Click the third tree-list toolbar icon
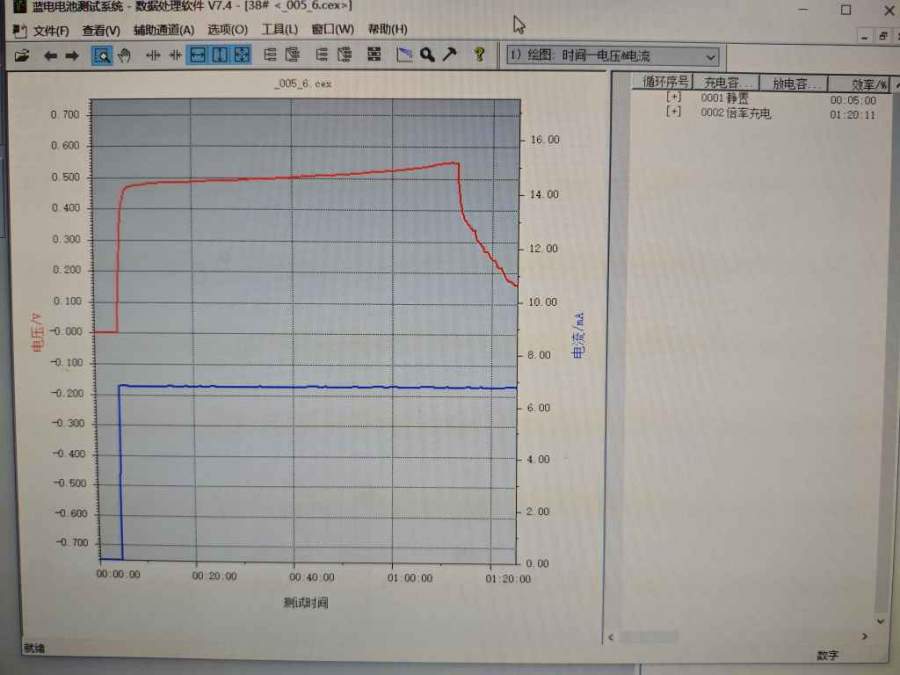 click(x=322, y=55)
